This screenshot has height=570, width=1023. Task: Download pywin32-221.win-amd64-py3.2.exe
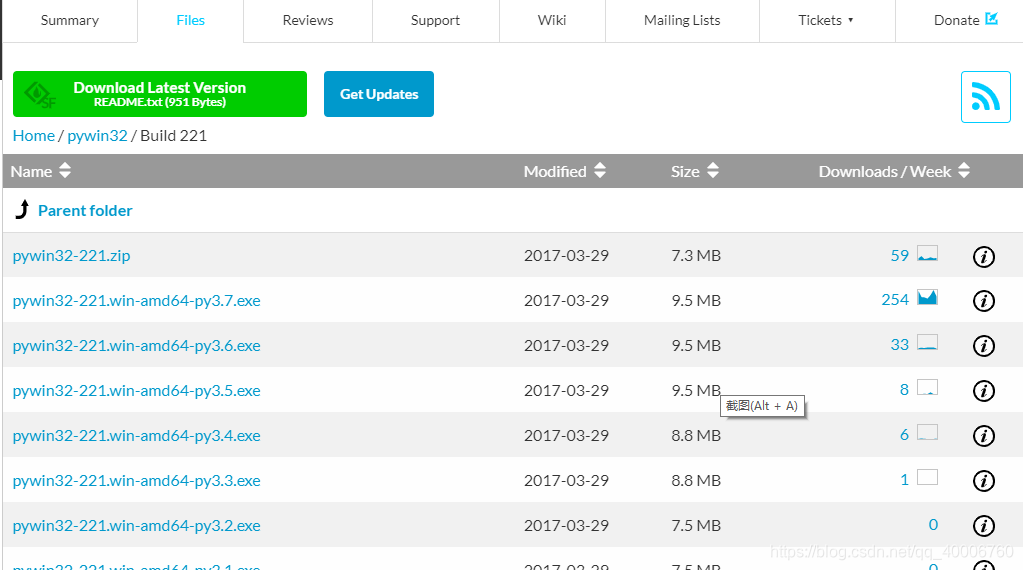click(x=136, y=526)
